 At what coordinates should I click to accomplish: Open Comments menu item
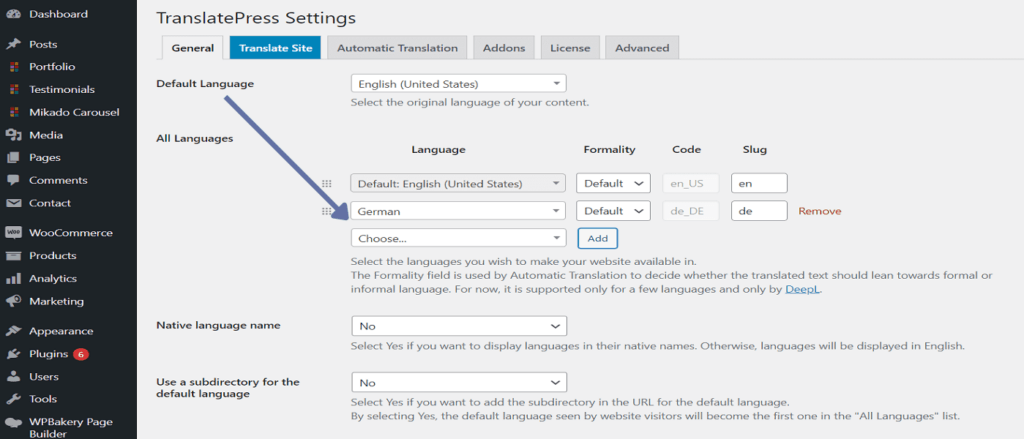click(x=57, y=180)
